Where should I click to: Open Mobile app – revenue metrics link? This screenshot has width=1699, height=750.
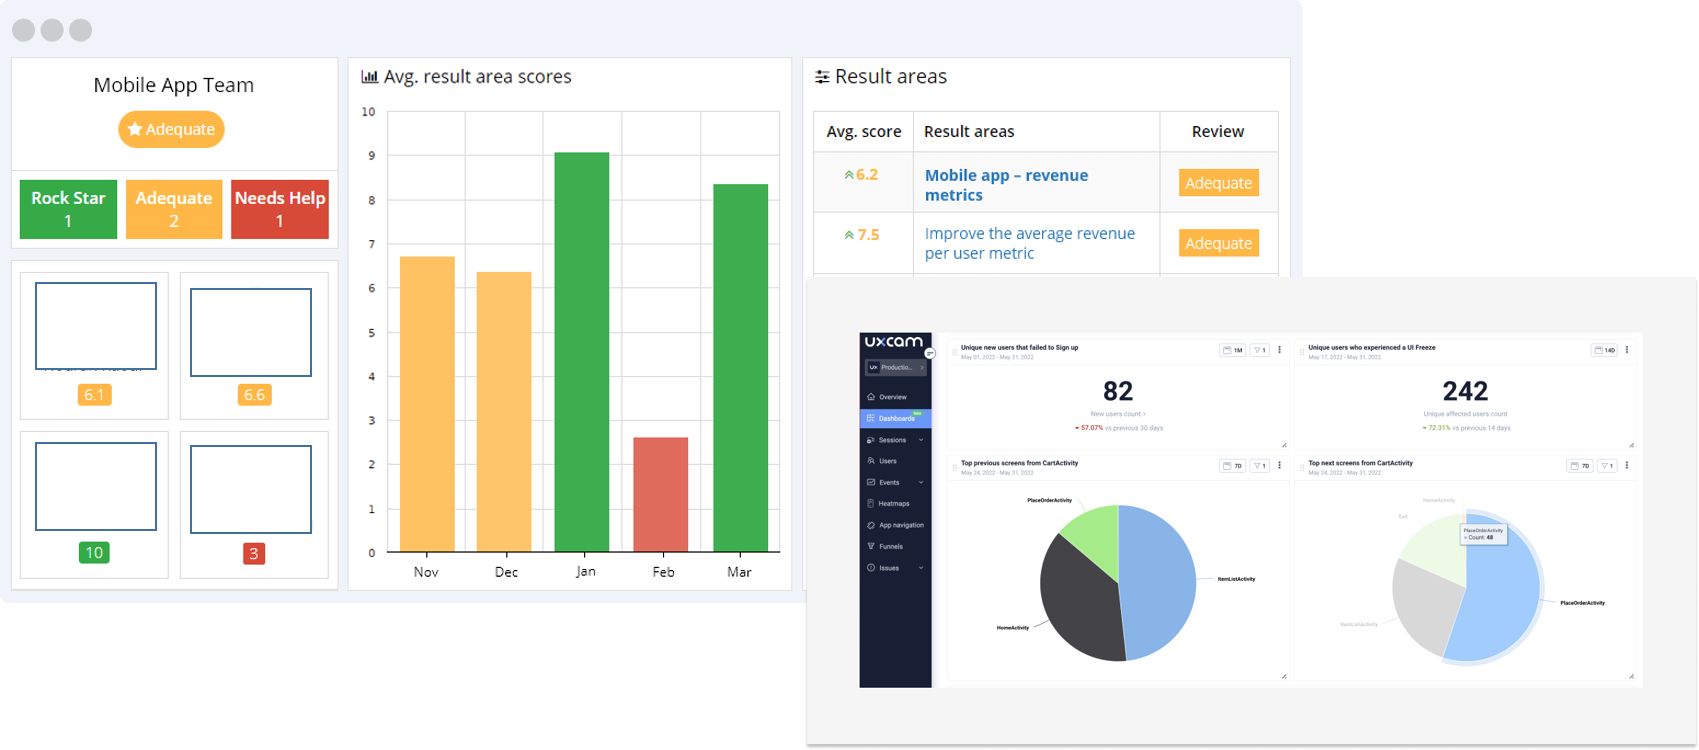pos(1005,185)
